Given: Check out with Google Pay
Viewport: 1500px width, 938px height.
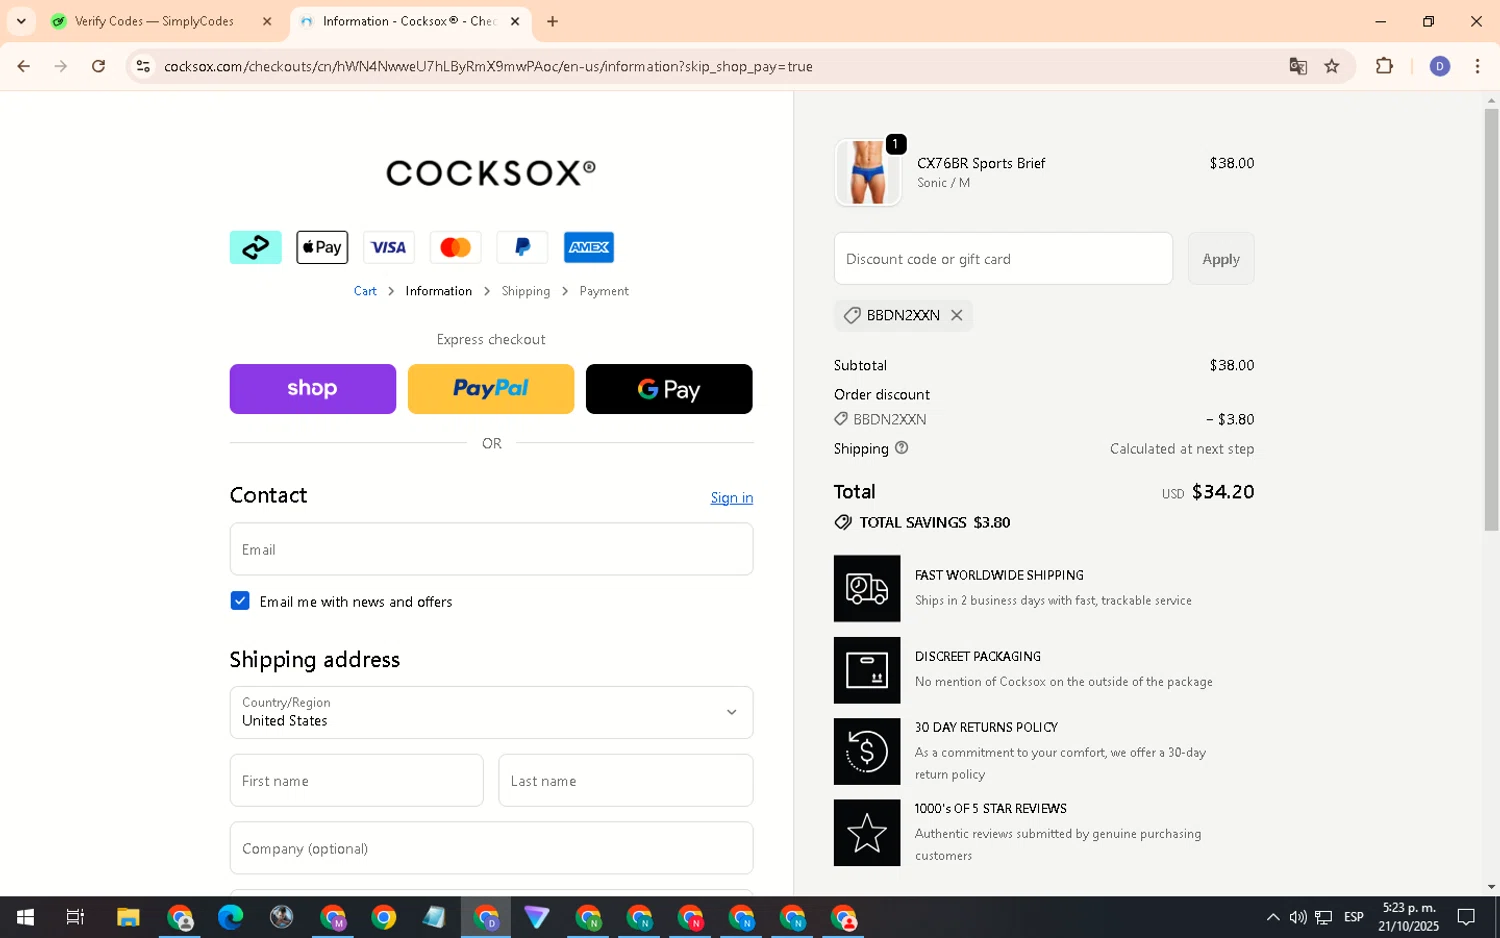Looking at the screenshot, I should click(669, 389).
